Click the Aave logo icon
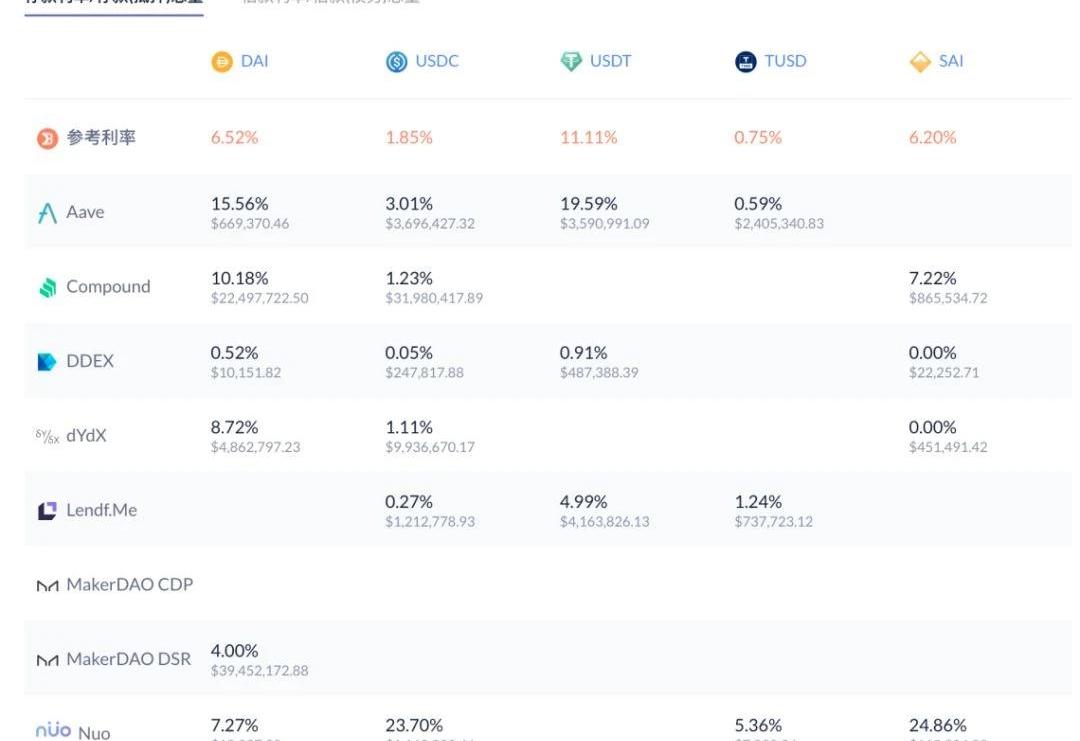1080x741 pixels. tap(47, 213)
